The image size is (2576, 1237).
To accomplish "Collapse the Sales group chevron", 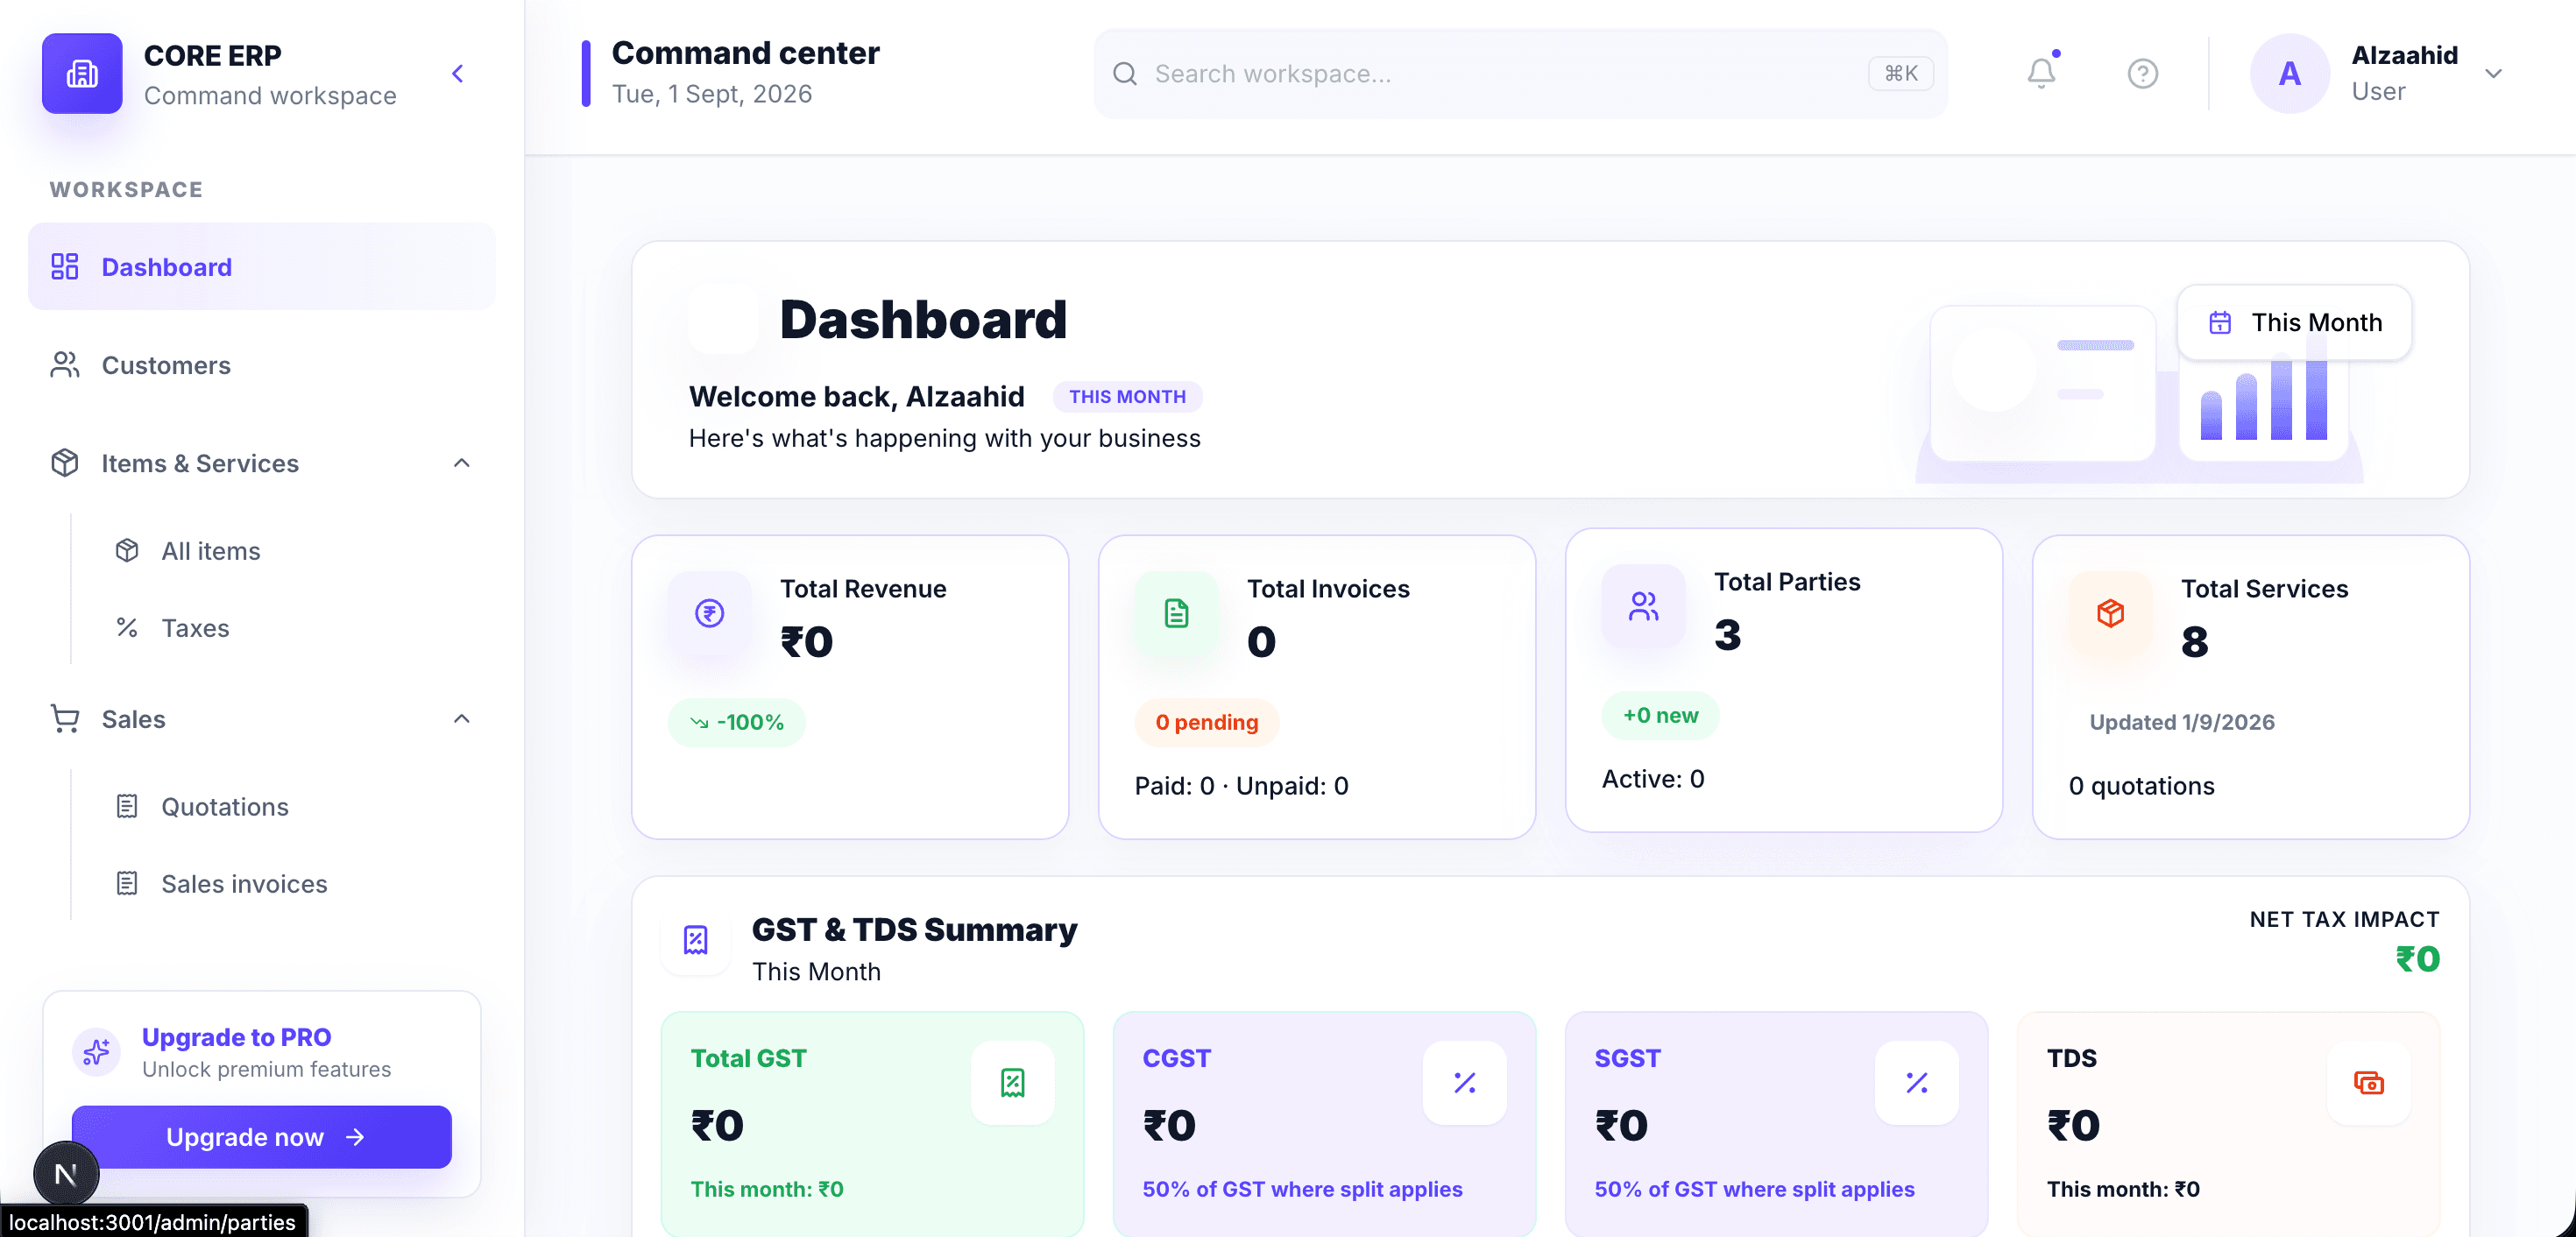I will (x=461, y=718).
